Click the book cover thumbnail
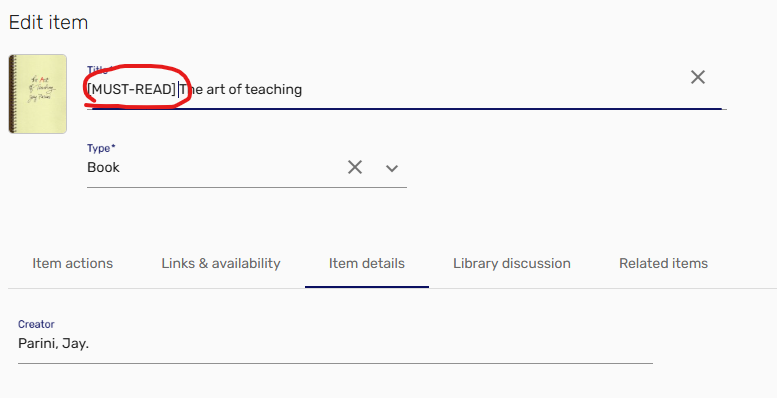 click(38, 94)
